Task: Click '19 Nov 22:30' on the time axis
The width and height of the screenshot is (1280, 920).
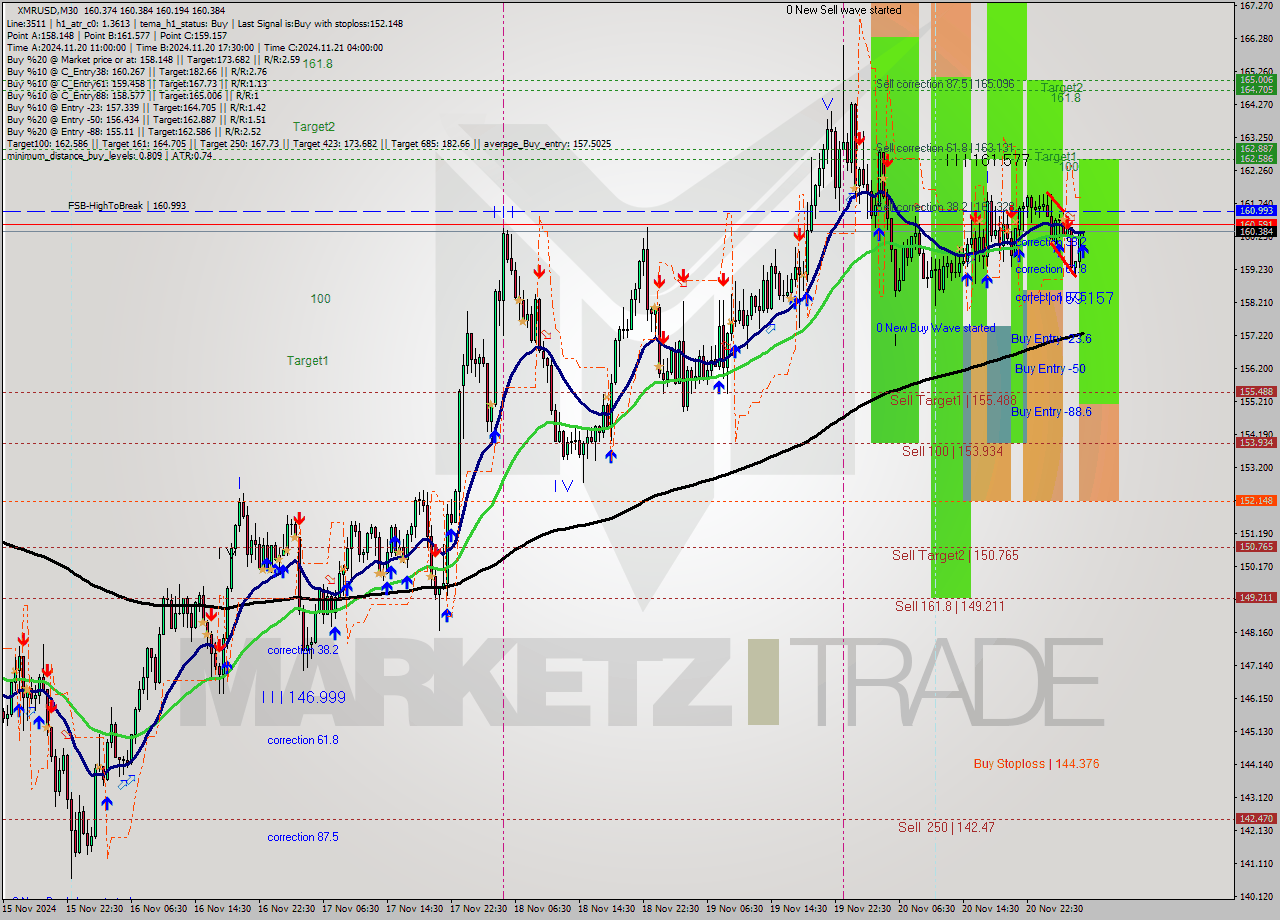Action: click(x=862, y=909)
